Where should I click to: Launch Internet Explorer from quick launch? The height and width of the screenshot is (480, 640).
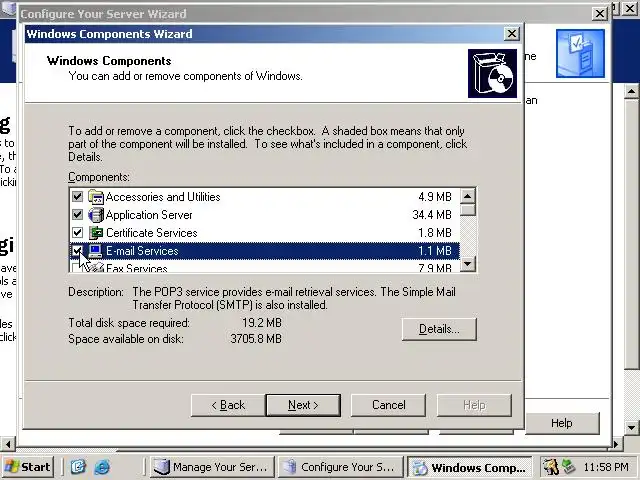tap(102, 467)
